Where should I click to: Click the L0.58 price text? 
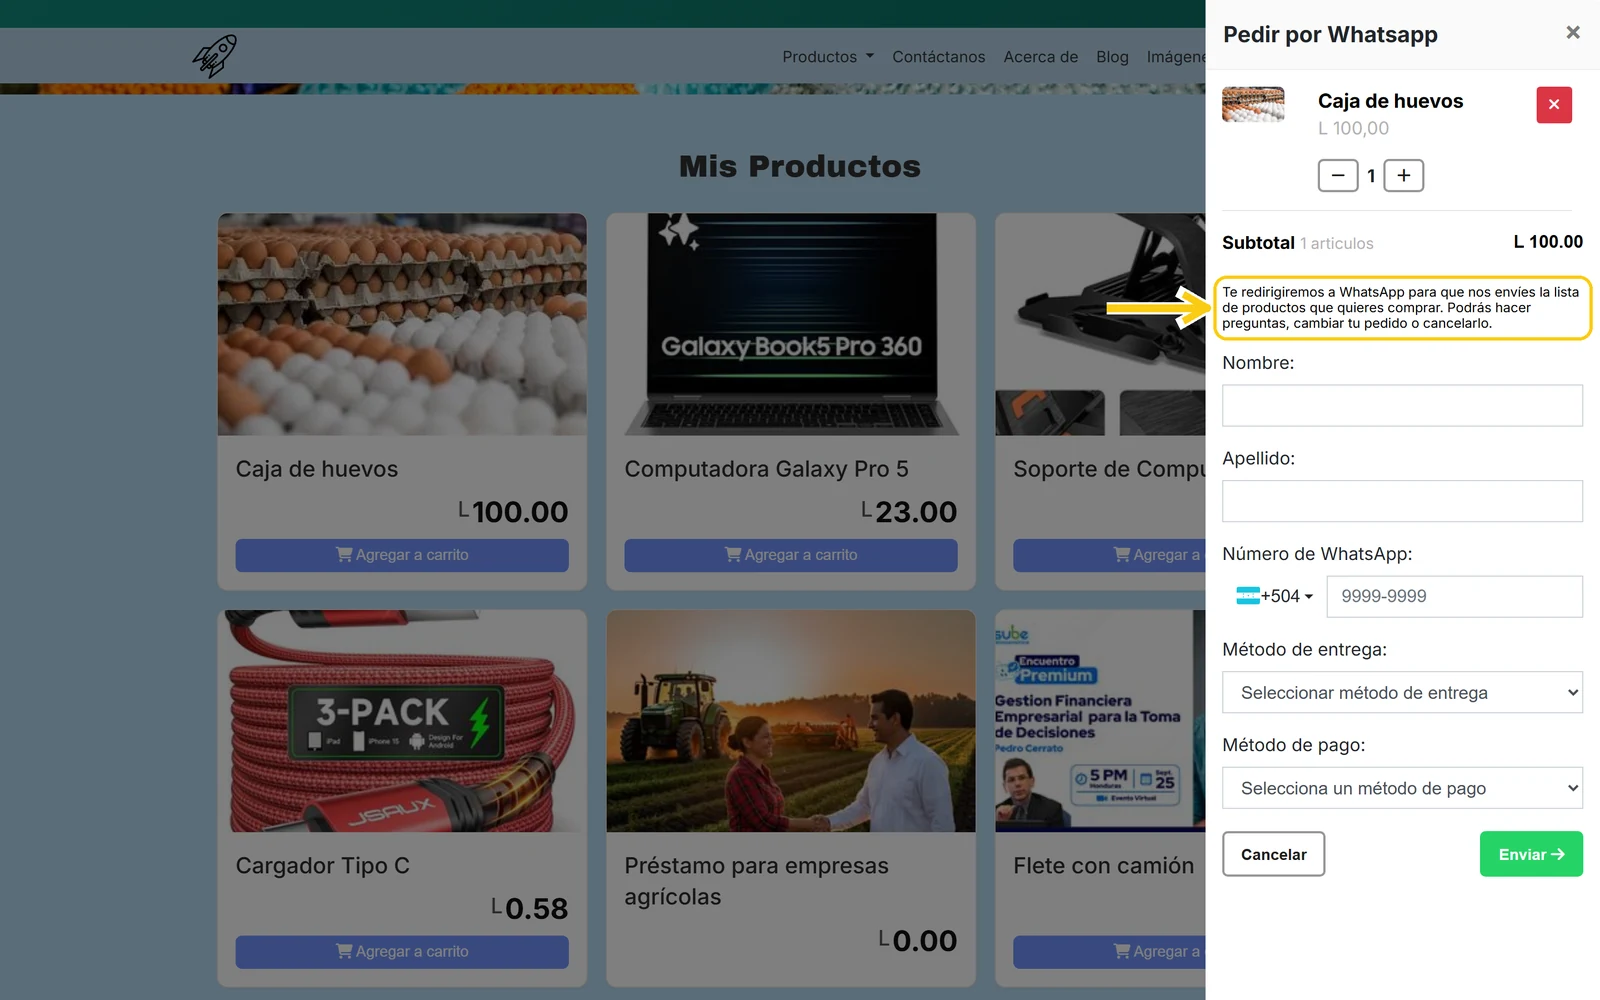(x=530, y=909)
